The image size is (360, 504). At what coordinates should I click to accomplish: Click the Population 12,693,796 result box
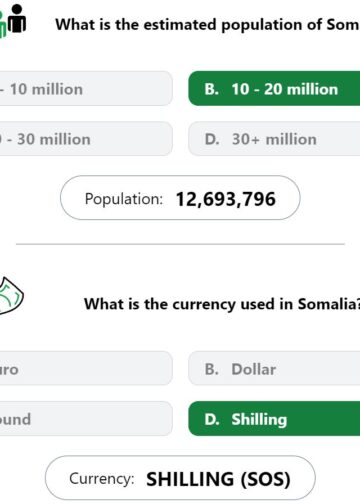point(180,198)
